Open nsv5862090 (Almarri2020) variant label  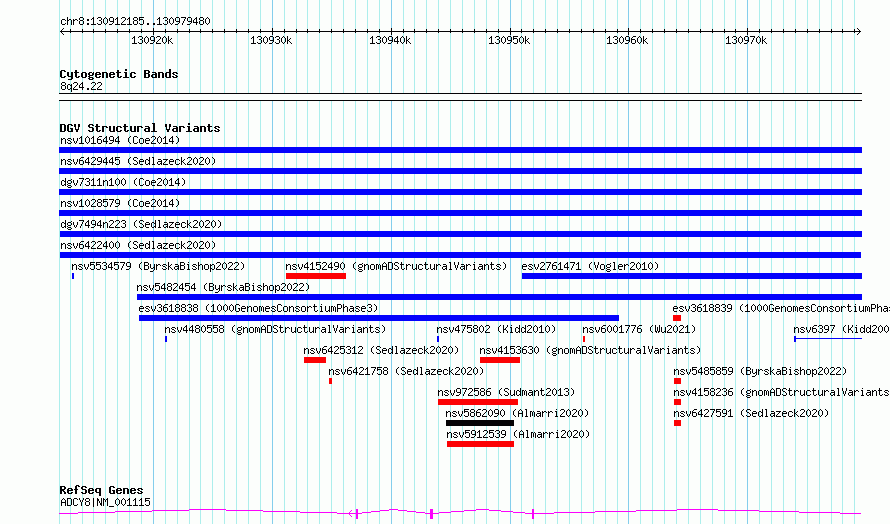click(x=517, y=413)
